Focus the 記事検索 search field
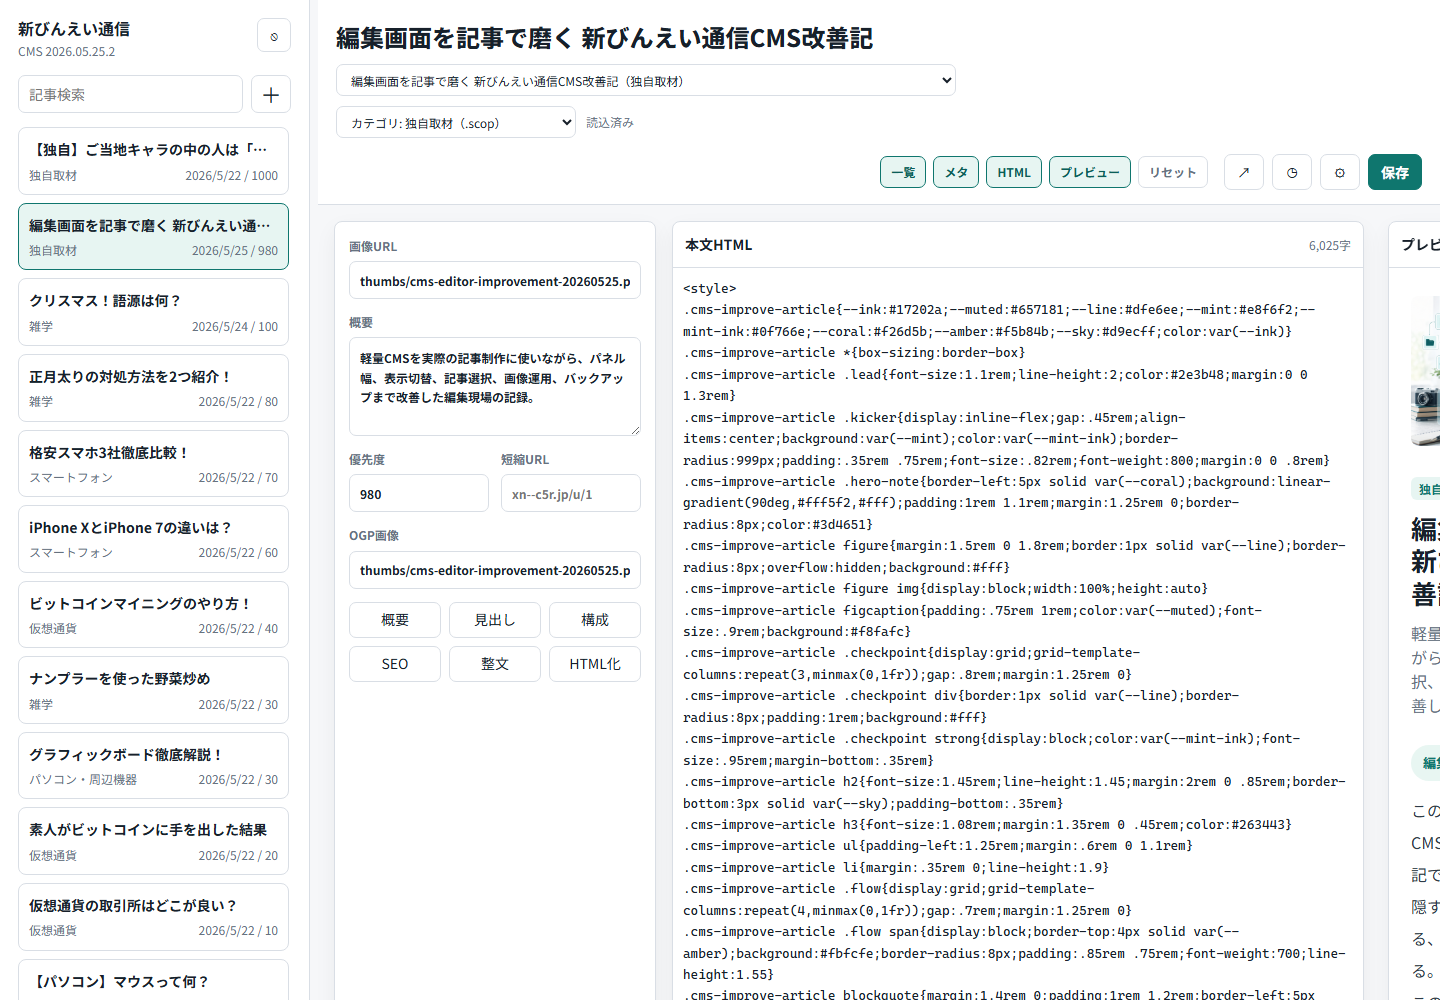Viewport: 1440px width, 1000px height. (130, 95)
